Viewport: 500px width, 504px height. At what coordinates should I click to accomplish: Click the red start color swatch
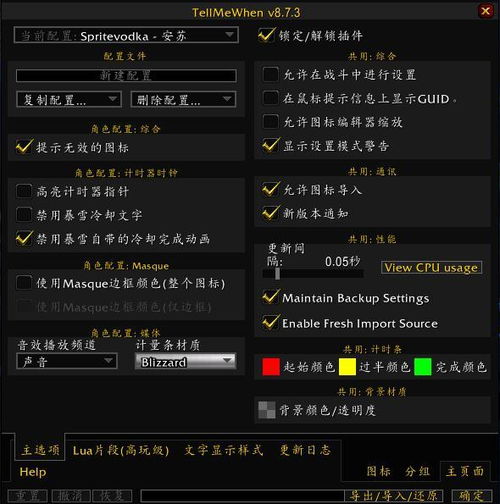point(271,367)
